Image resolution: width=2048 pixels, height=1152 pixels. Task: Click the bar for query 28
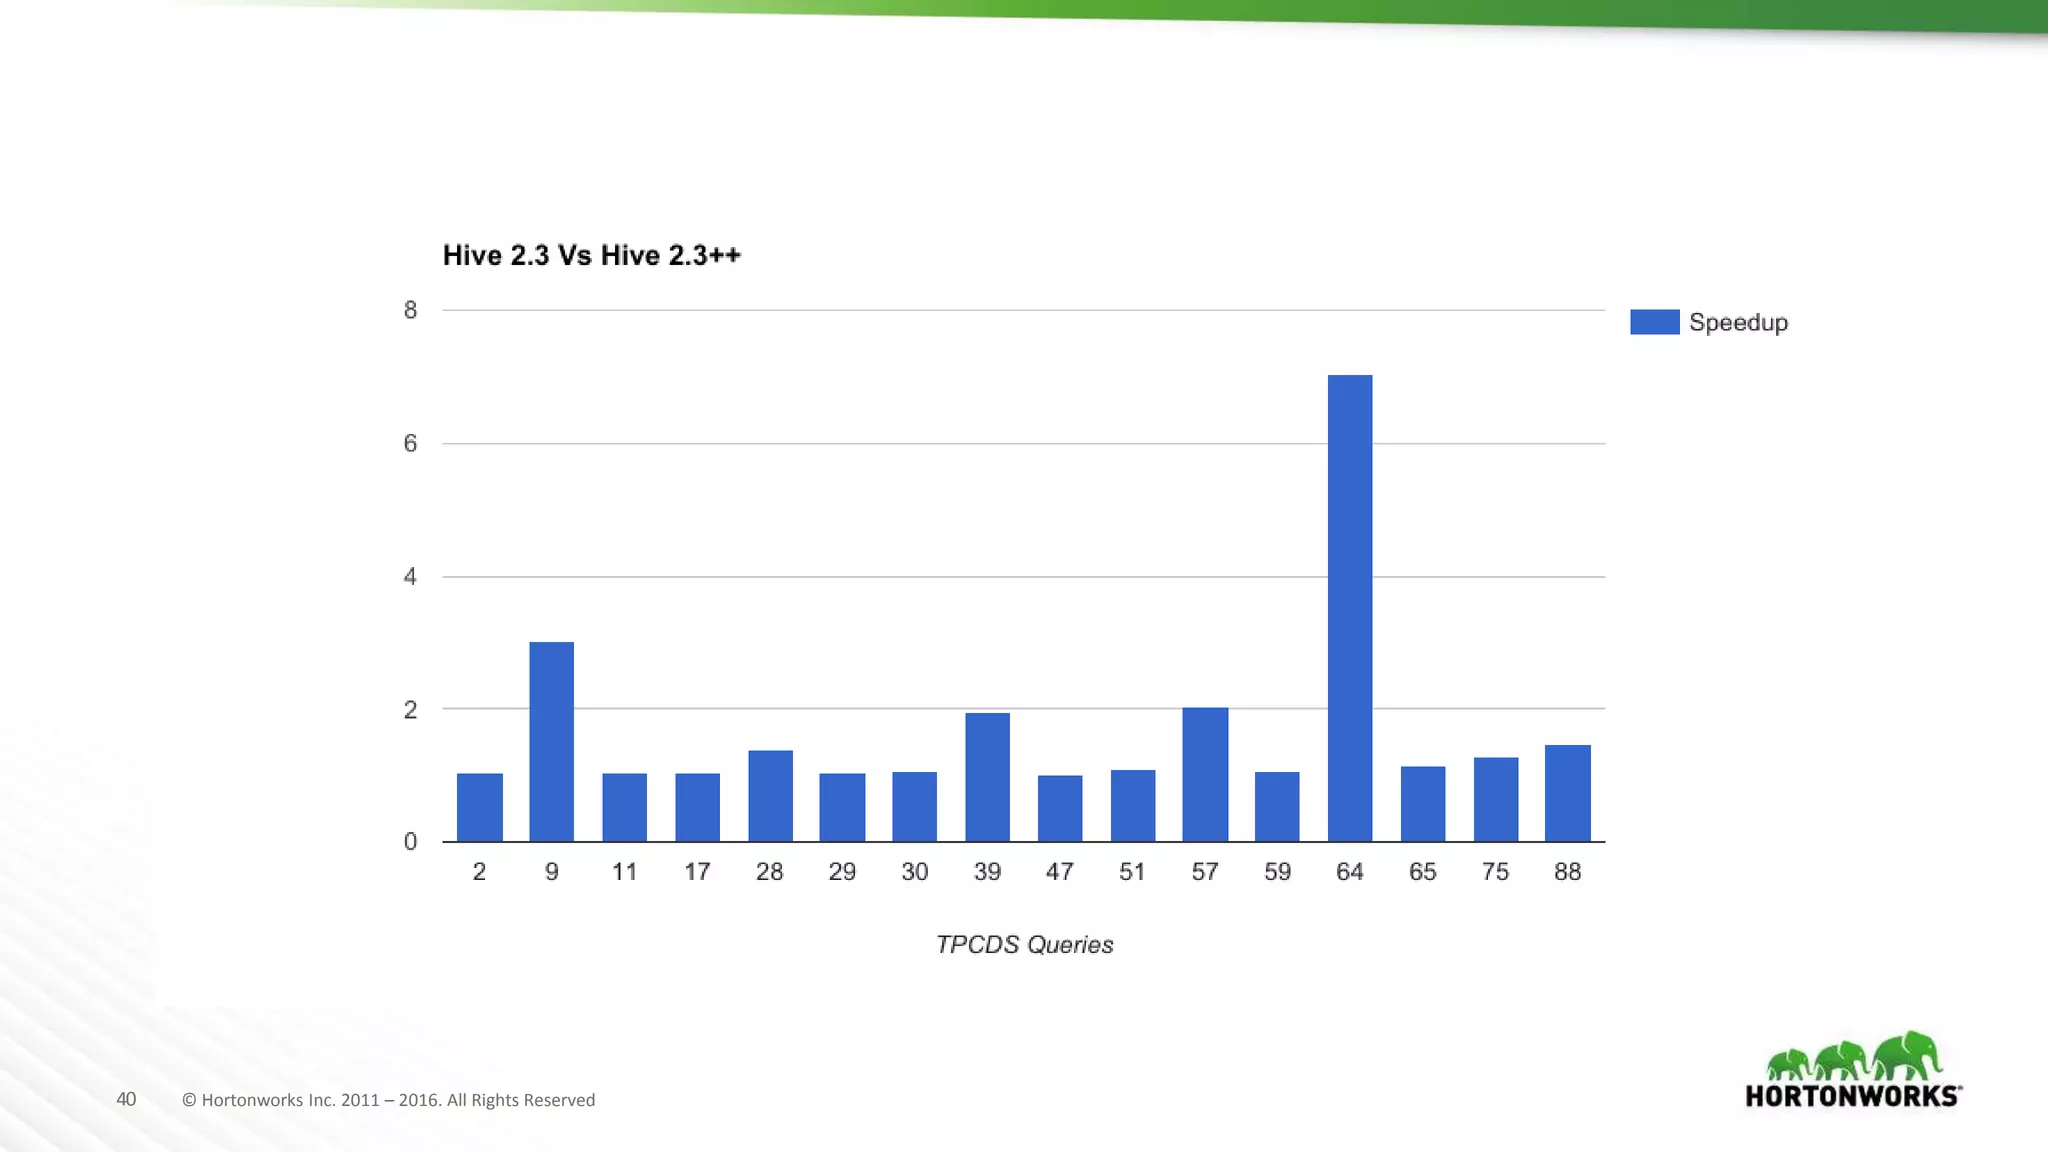pyautogui.click(x=770, y=796)
